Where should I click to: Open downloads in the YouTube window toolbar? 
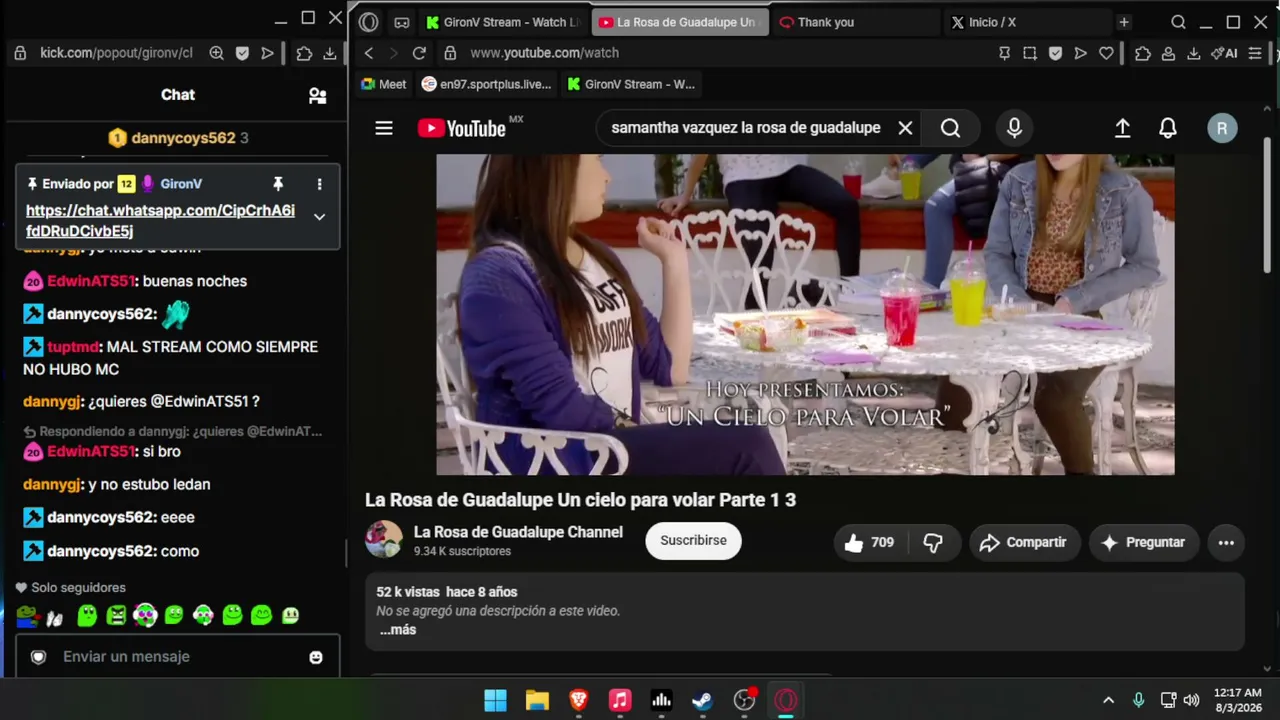[x=1193, y=53]
